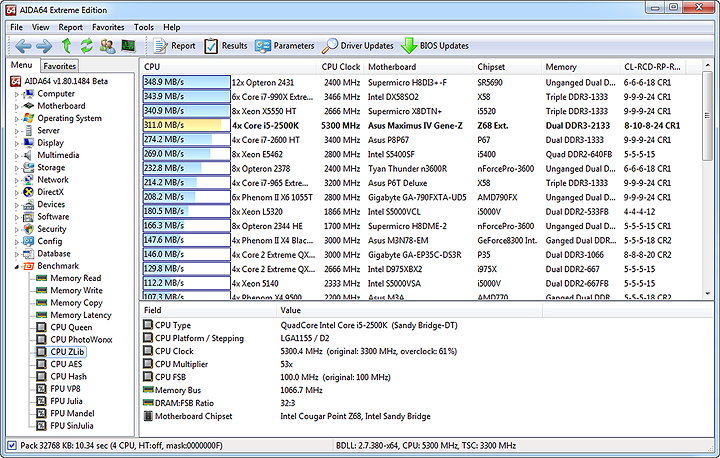This screenshot has height=458, width=720.
Task: Select FPU VP8 benchmark icon
Action: point(41,389)
